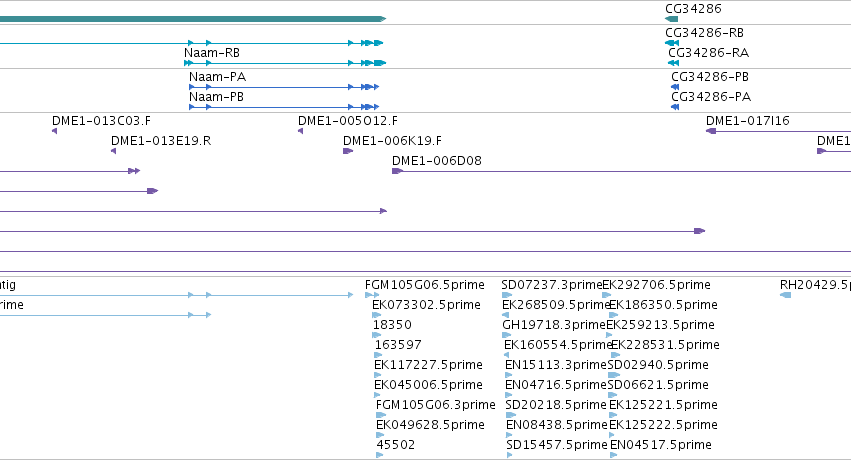The width and height of the screenshot is (851, 460).
Task: Select the EN04716.5prime EST
Action: click(556, 385)
